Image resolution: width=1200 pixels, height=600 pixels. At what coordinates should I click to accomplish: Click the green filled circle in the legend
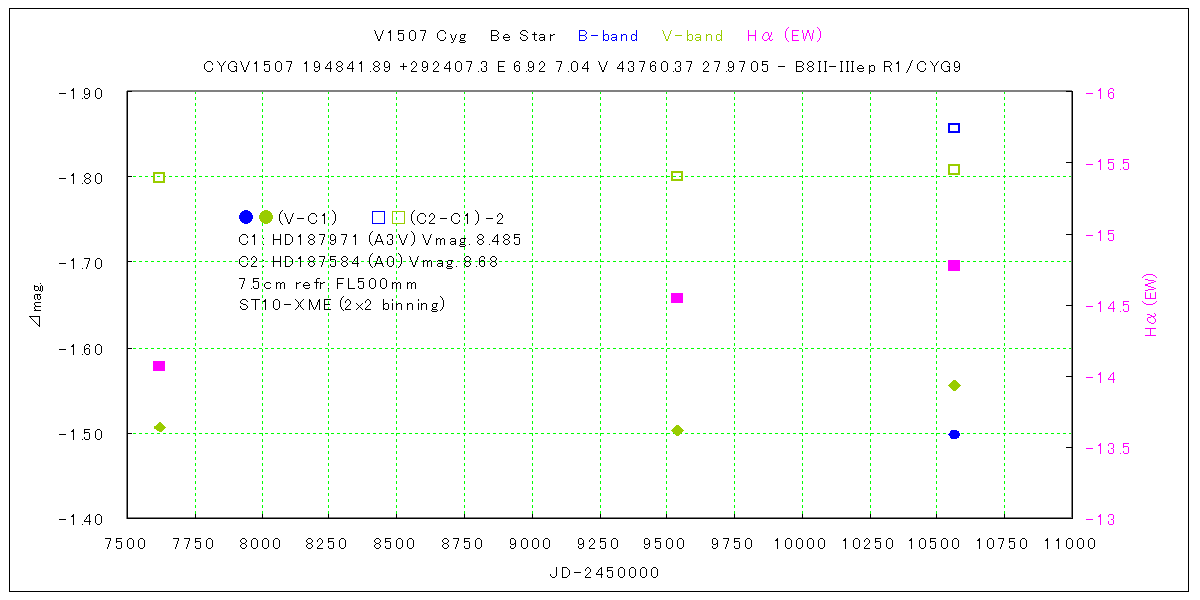tap(266, 217)
